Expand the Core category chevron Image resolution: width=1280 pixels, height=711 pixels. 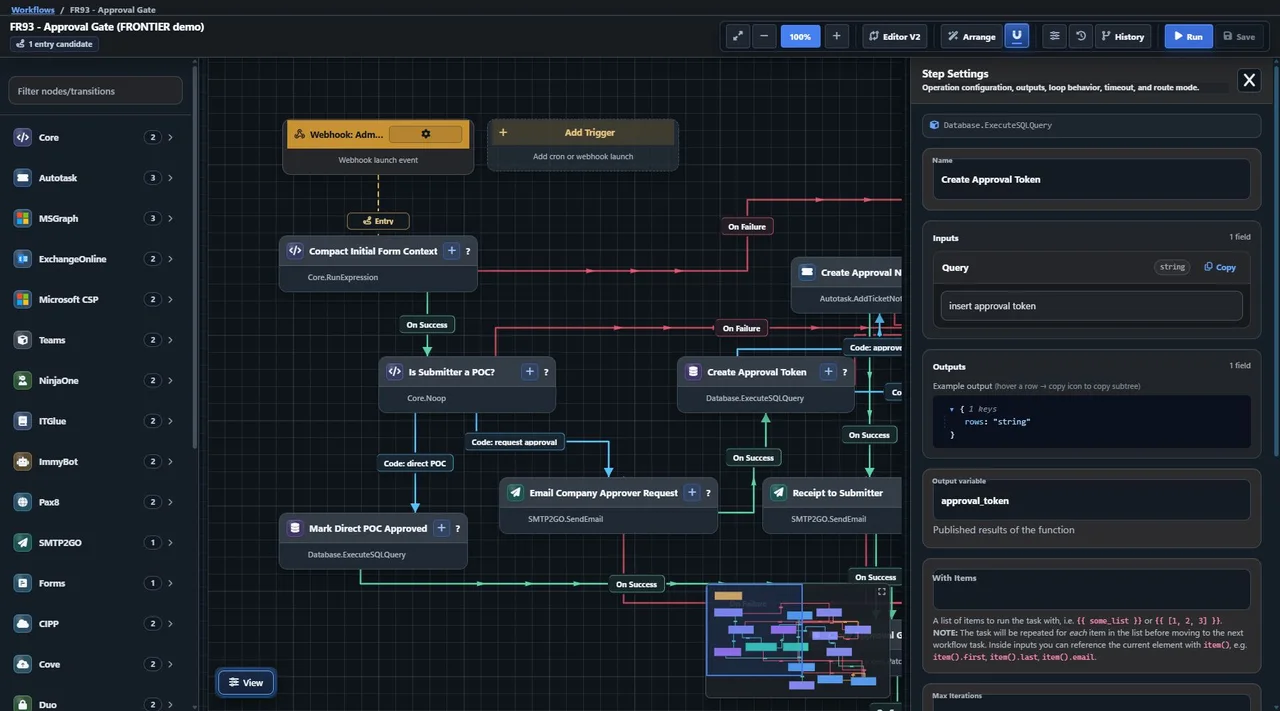pos(171,137)
